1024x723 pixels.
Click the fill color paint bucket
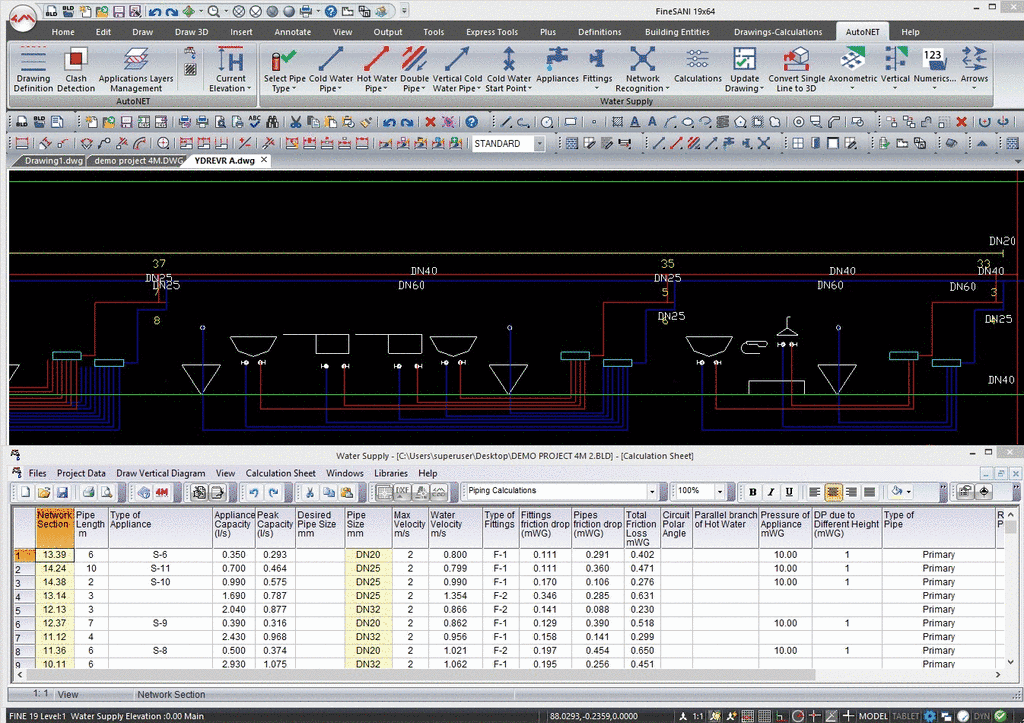(897, 492)
